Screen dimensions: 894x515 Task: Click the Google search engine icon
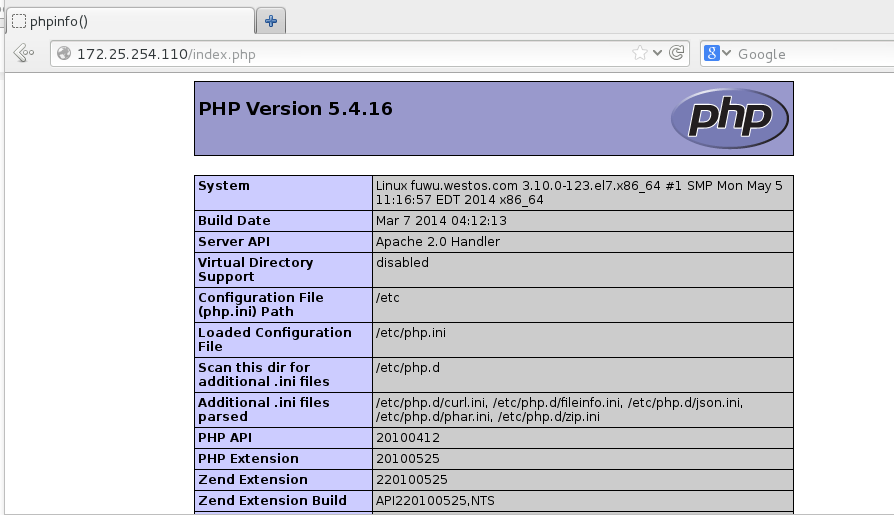point(712,53)
